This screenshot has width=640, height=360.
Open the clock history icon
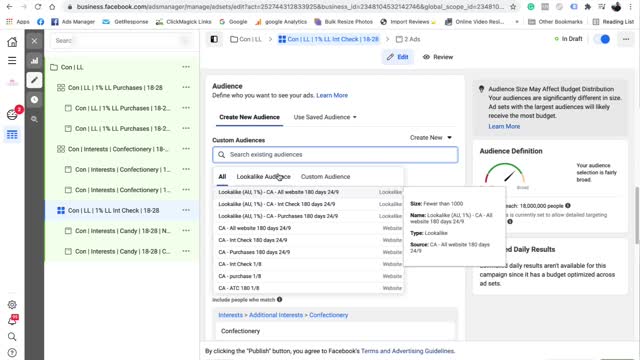tap(34, 100)
